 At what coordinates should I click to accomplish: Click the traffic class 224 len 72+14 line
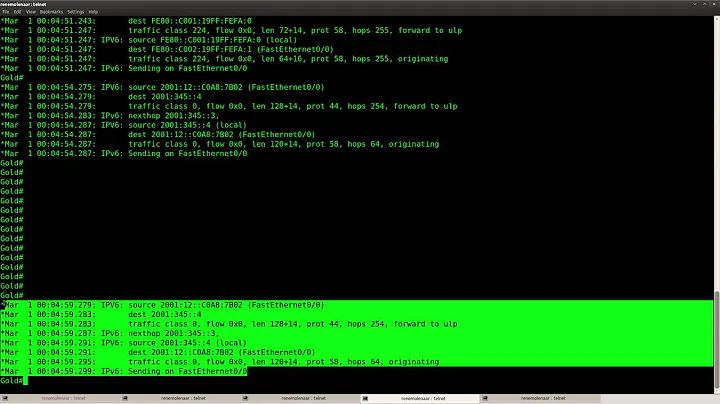[231, 30]
